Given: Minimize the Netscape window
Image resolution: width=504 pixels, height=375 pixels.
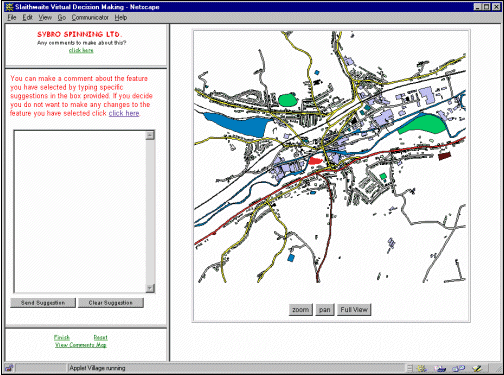Looking at the screenshot, I should tap(477, 7).
